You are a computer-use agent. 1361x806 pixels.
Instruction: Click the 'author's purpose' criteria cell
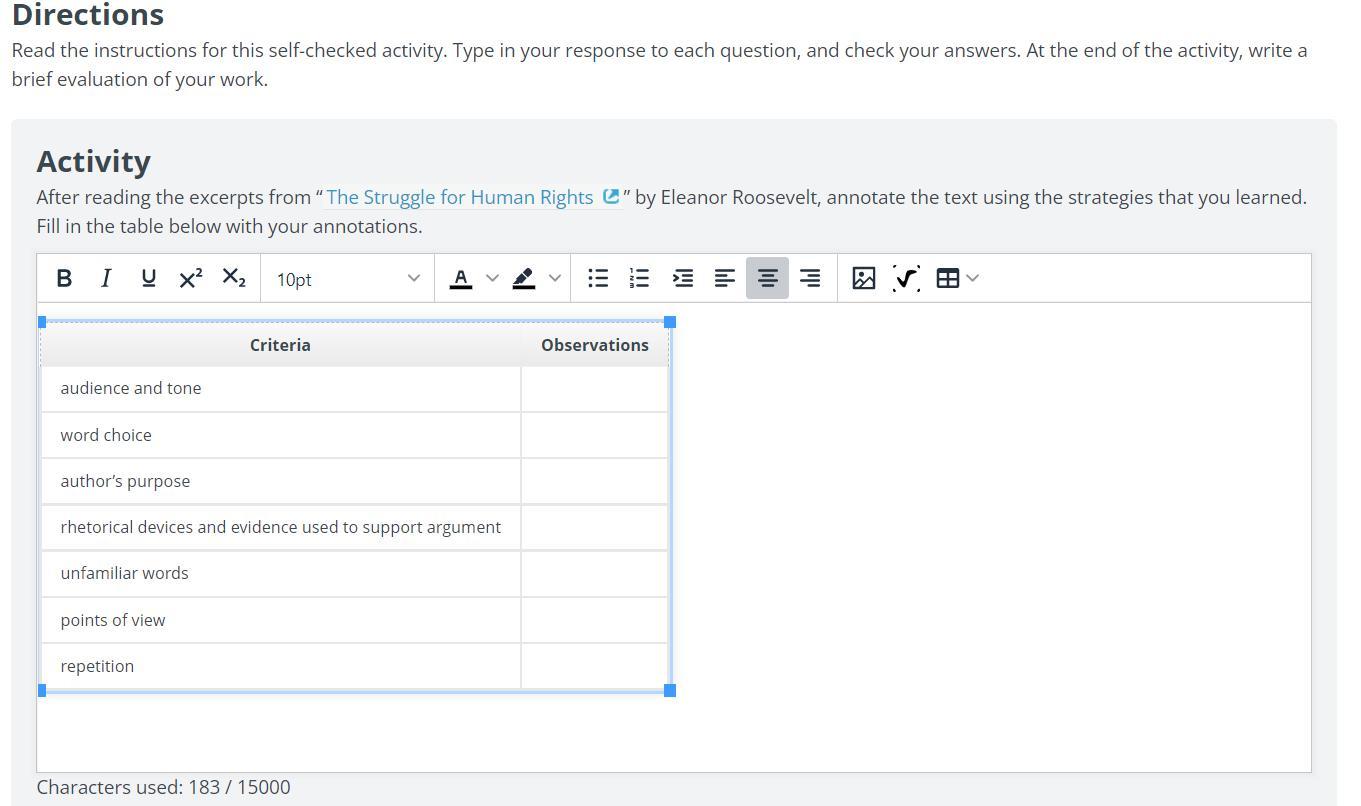pos(281,481)
